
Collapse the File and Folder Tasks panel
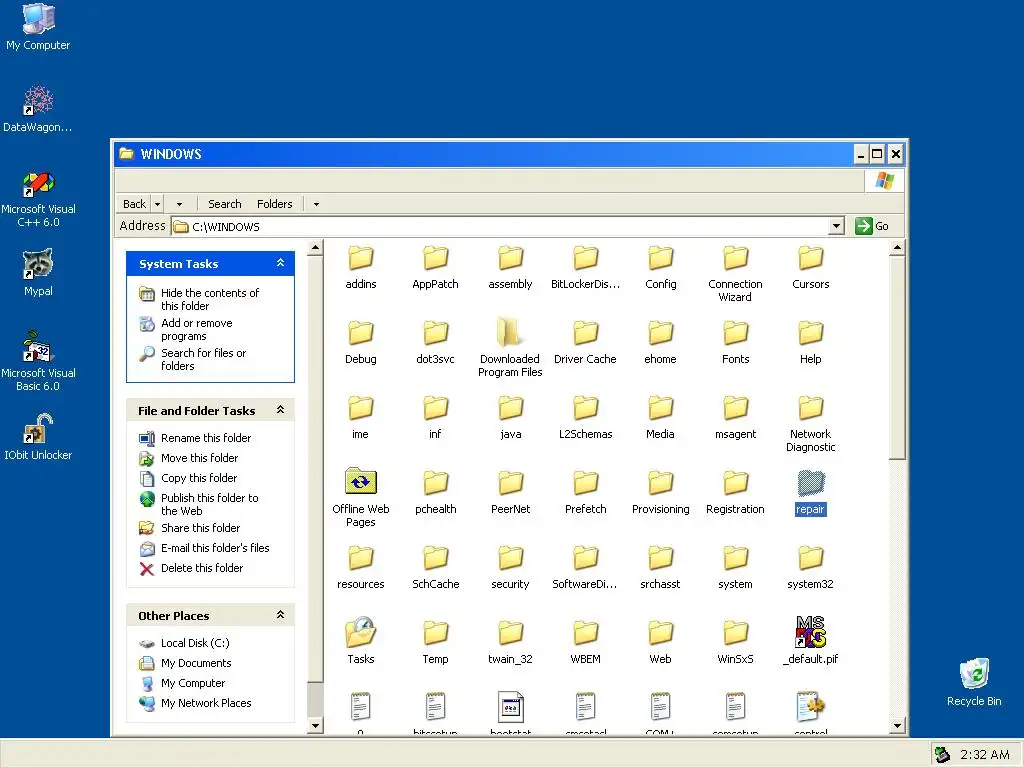pos(280,409)
